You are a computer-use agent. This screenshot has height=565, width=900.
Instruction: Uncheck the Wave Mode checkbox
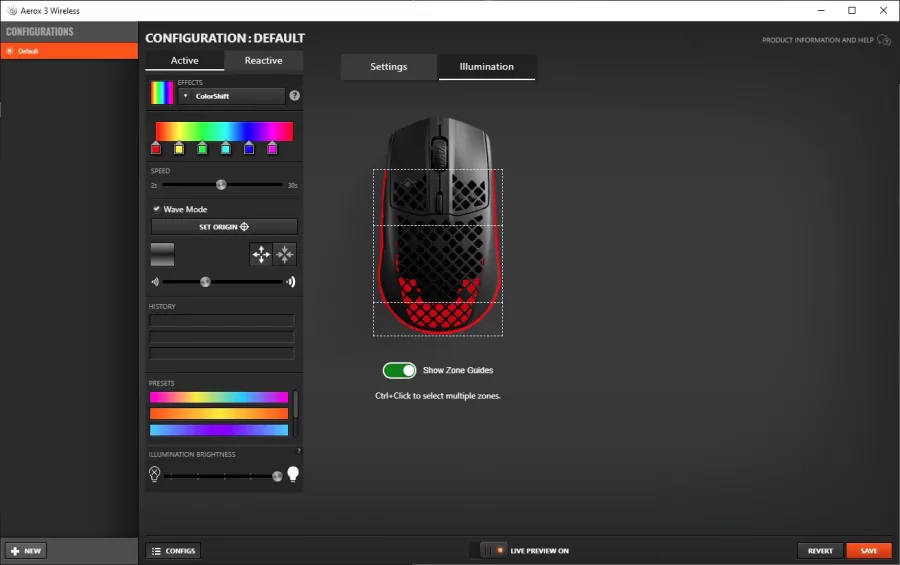point(156,209)
